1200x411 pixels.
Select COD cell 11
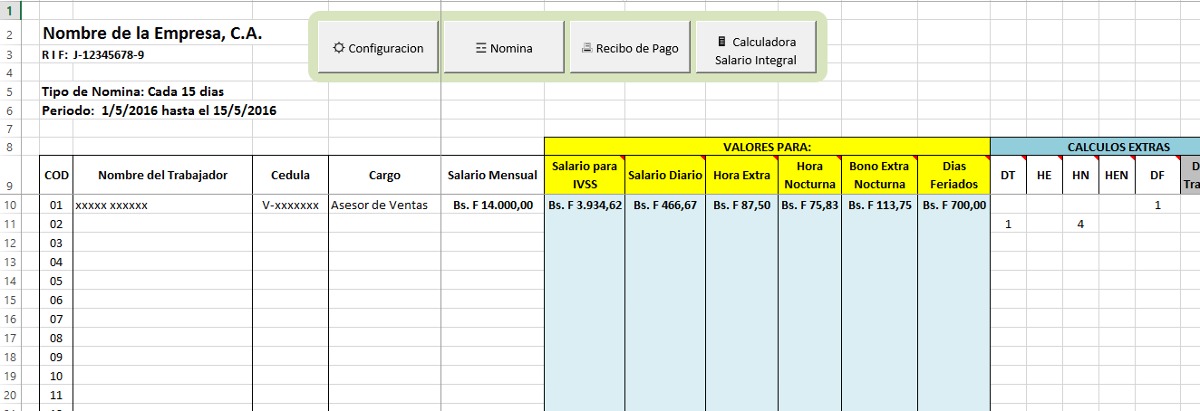(56, 395)
